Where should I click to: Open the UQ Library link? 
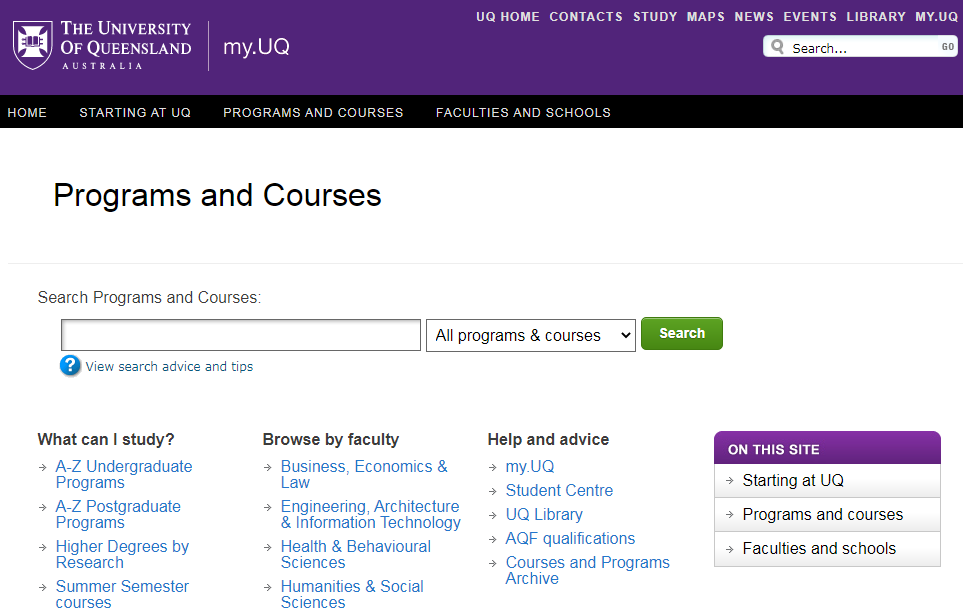tap(544, 514)
